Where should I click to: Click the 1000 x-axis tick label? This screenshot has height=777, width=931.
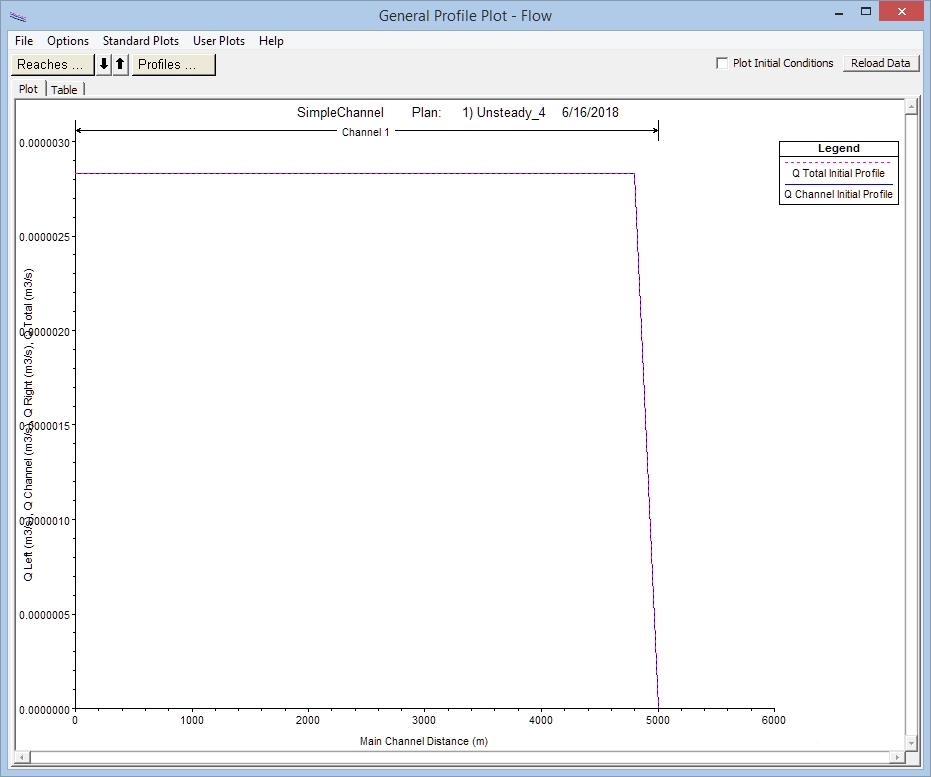[x=192, y=720]
